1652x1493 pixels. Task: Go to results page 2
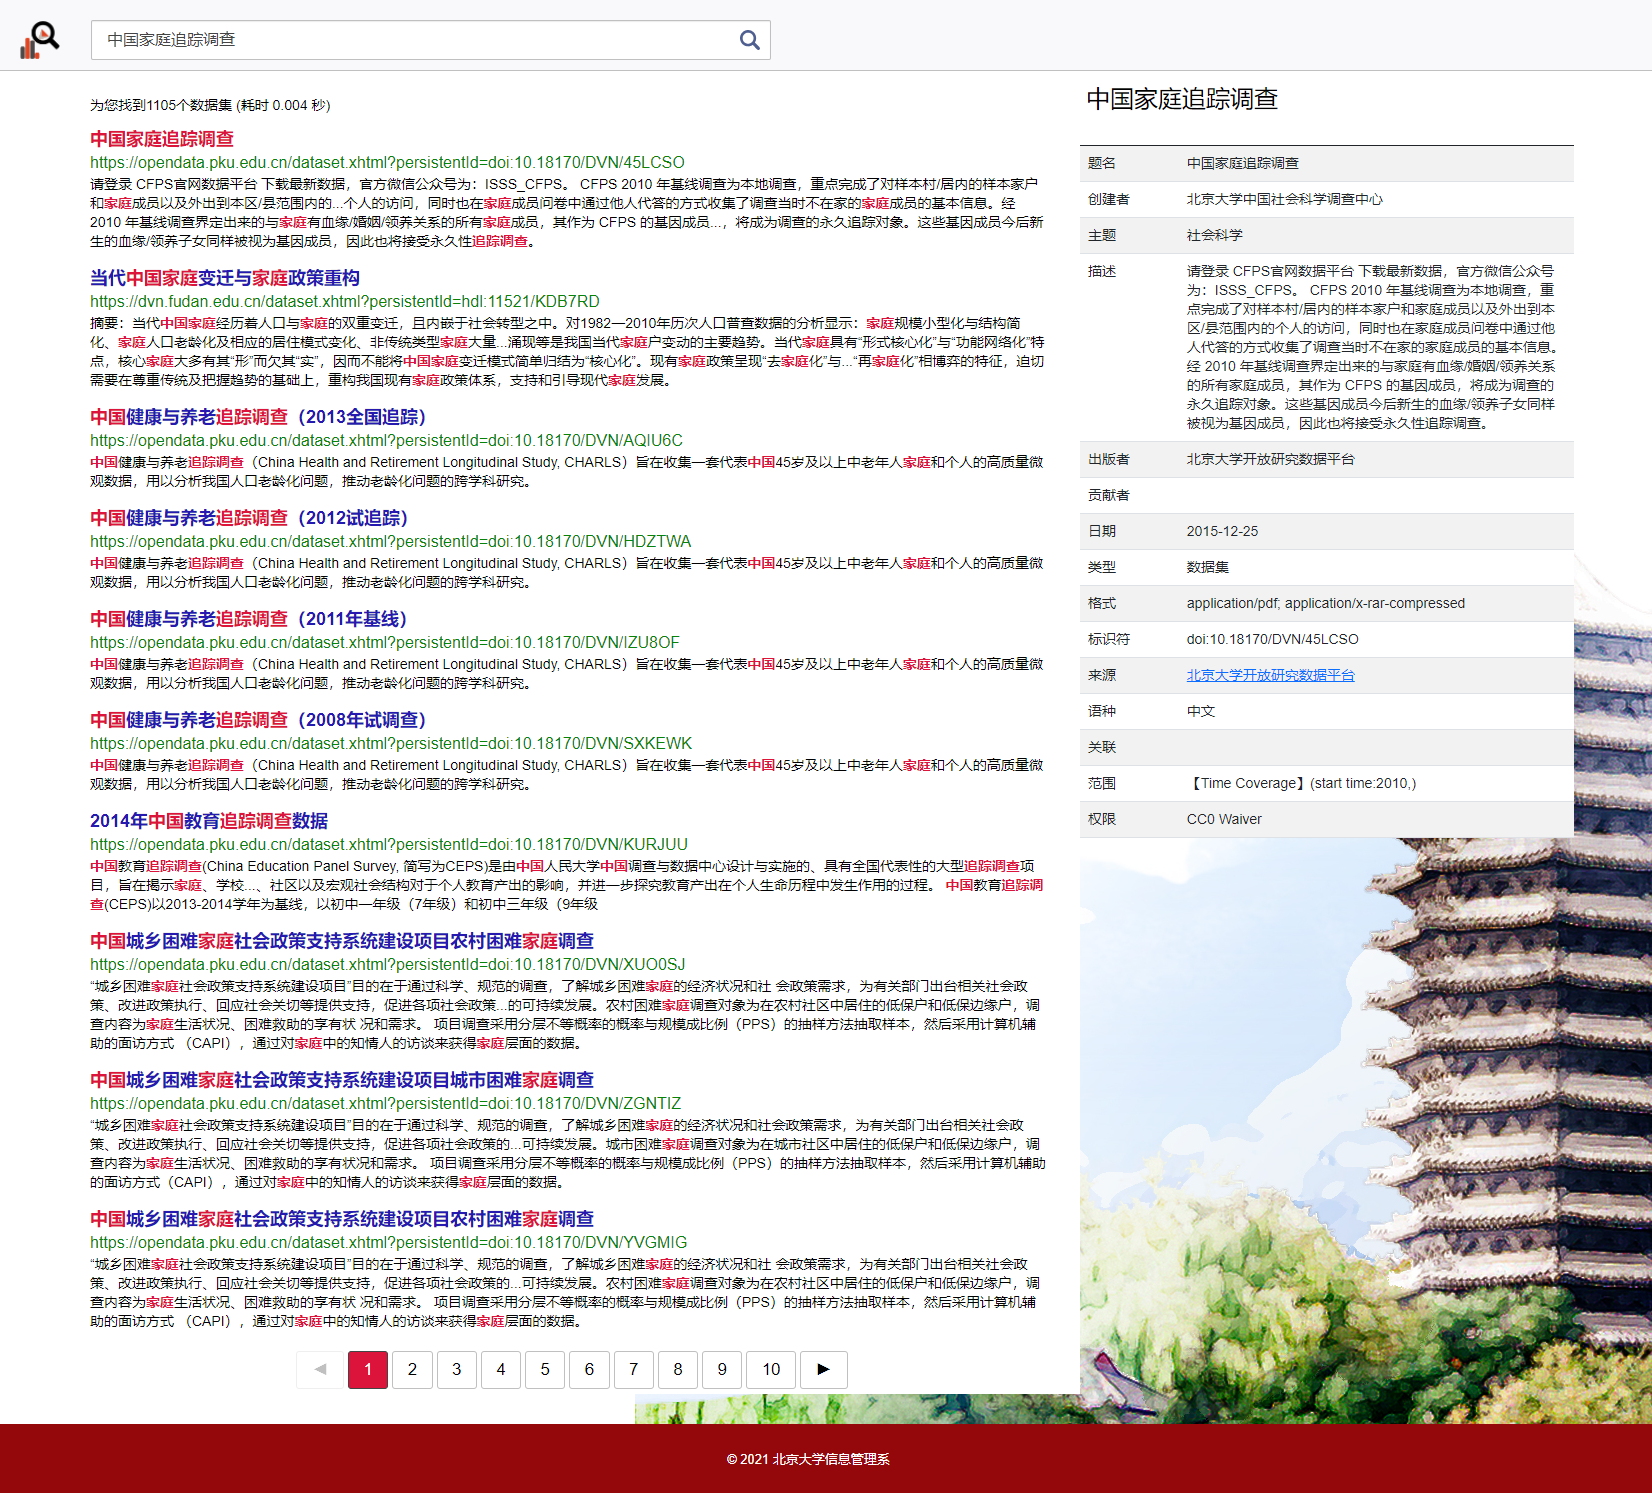click(412, 1369)
